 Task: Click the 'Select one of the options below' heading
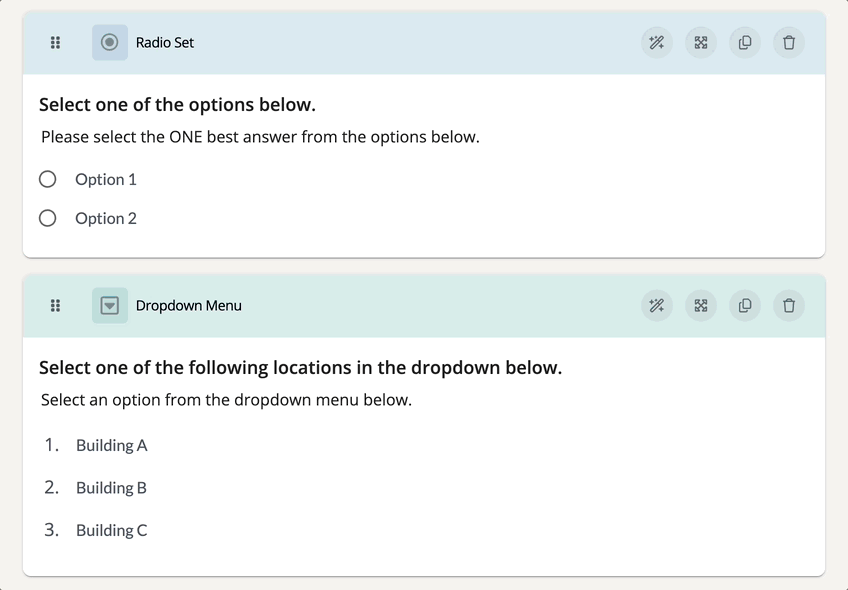click(x=177, y=105)
